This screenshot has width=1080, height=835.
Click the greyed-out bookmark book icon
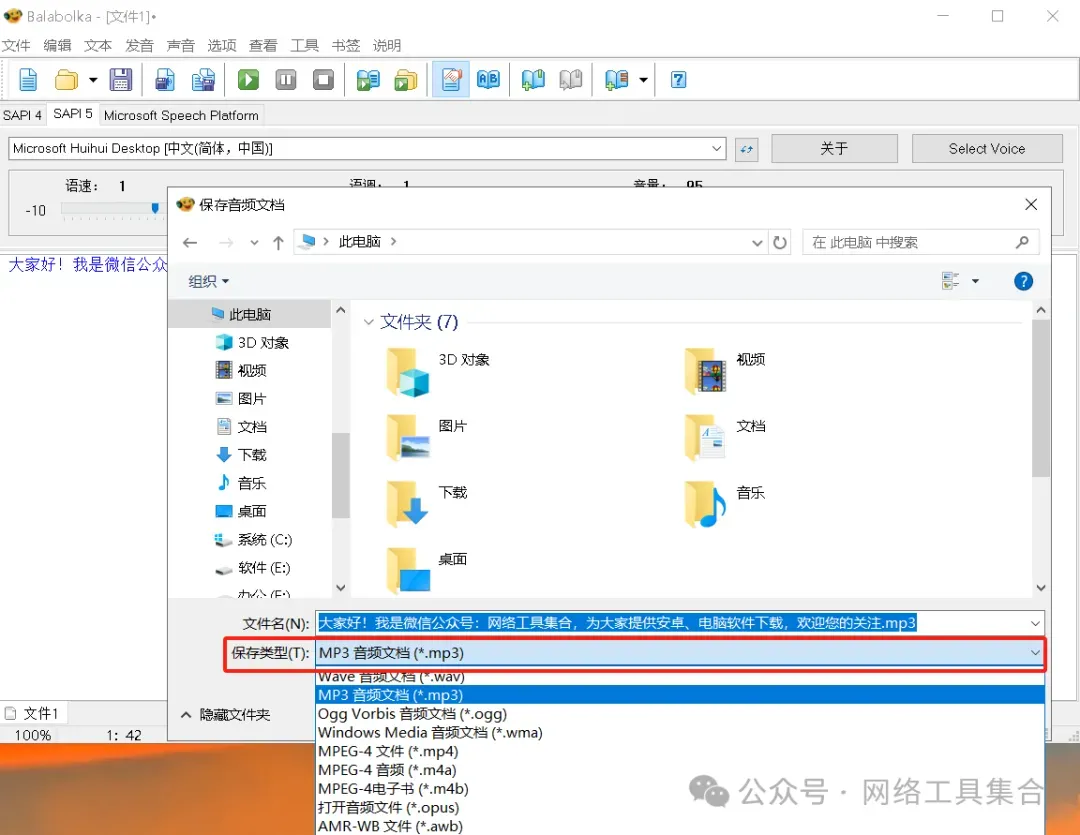coord(570,79)
